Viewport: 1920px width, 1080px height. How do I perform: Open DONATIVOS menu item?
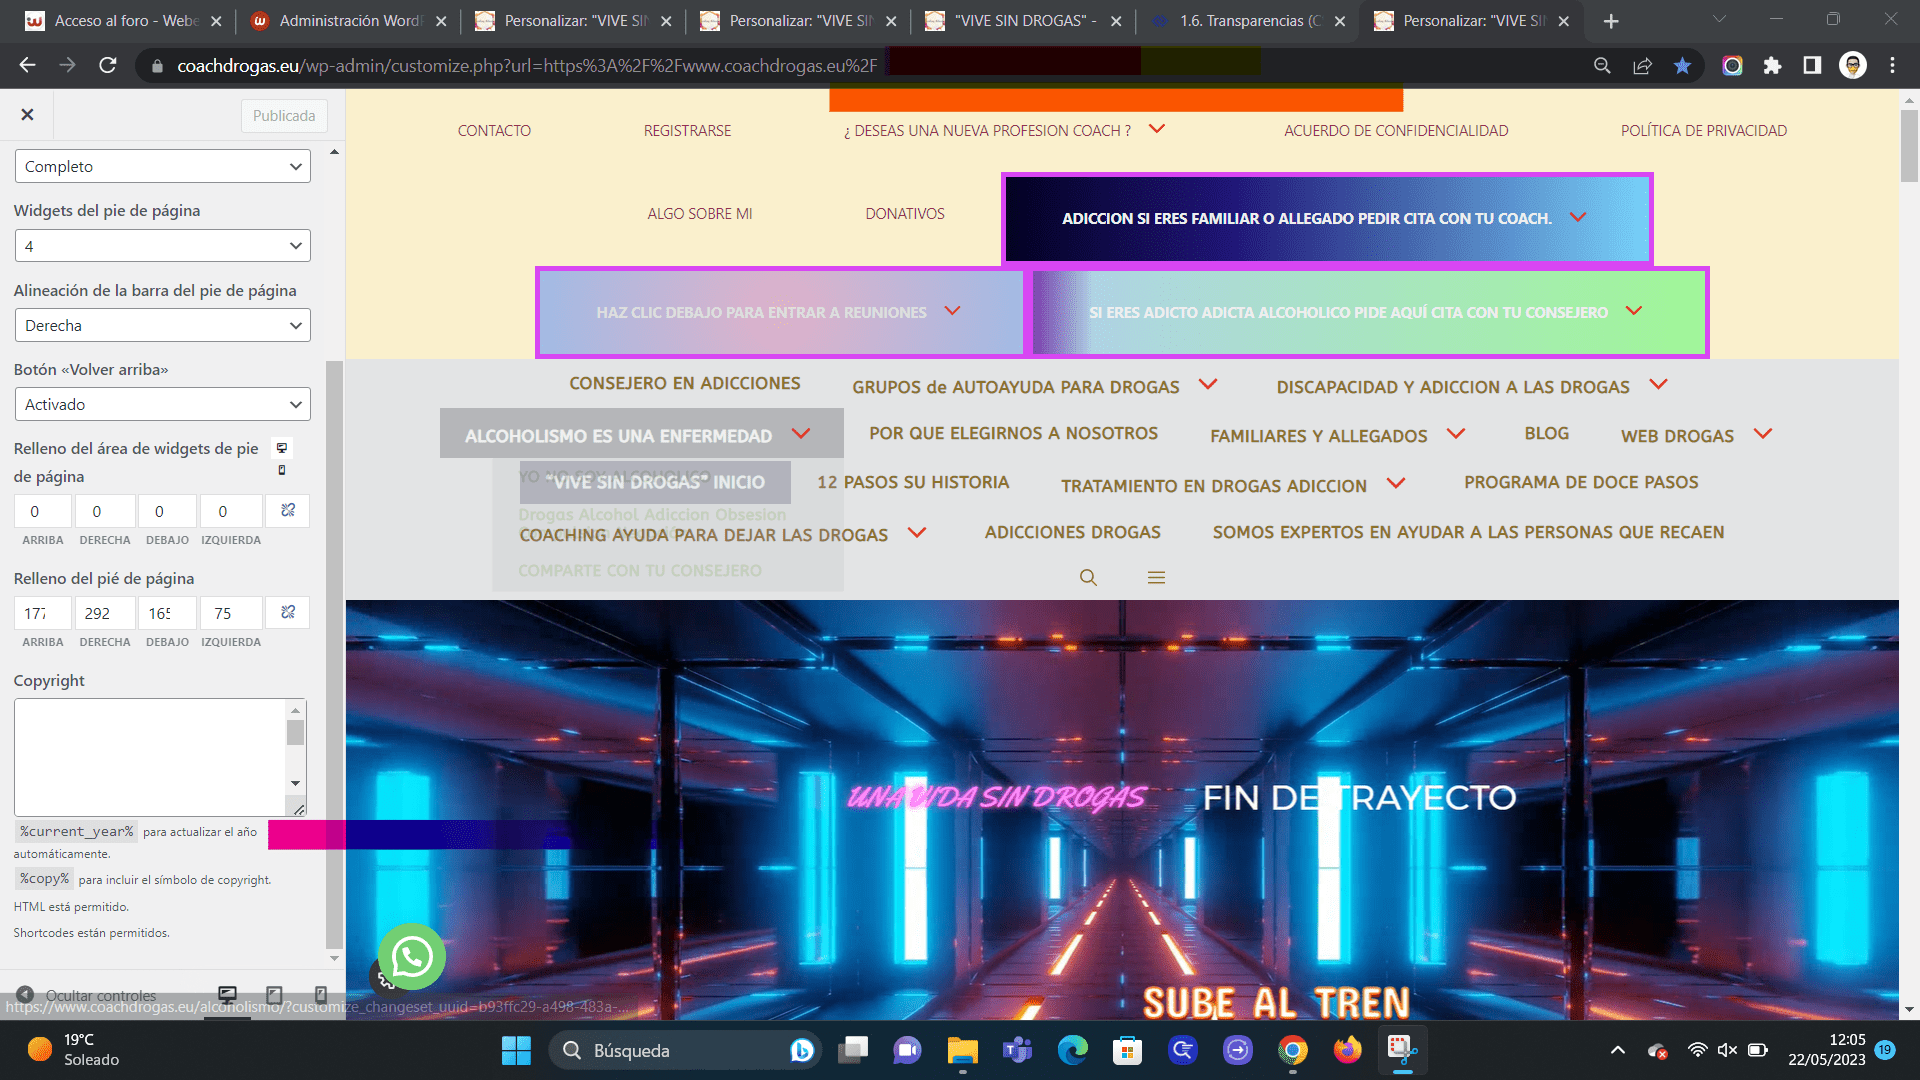905,214
